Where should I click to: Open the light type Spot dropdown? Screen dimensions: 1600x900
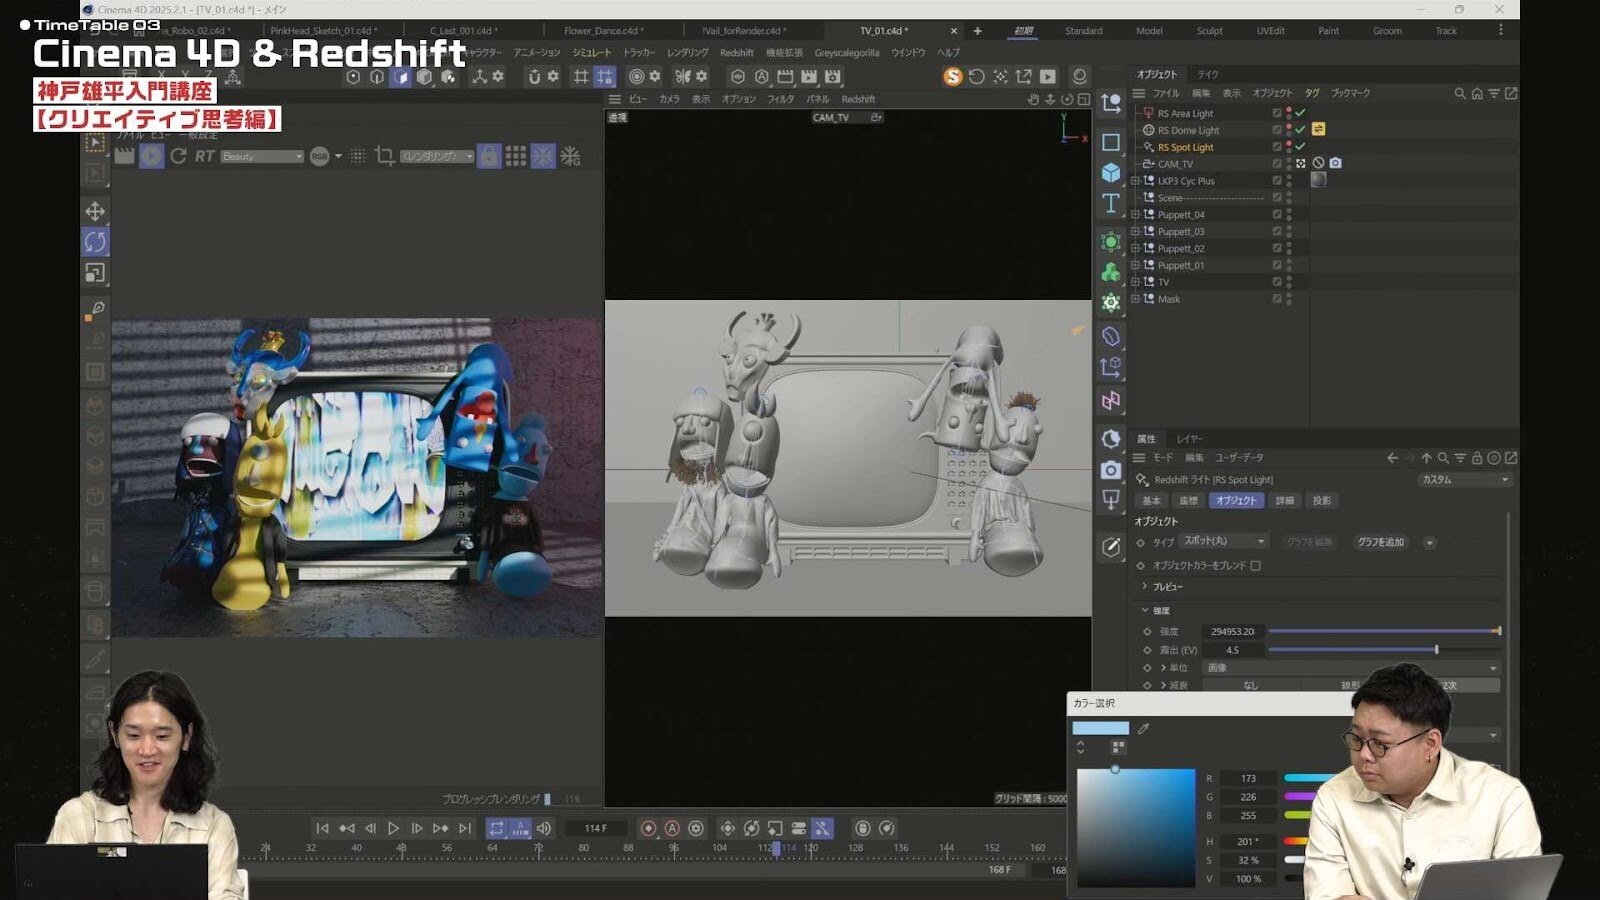tap(1224, 541)
